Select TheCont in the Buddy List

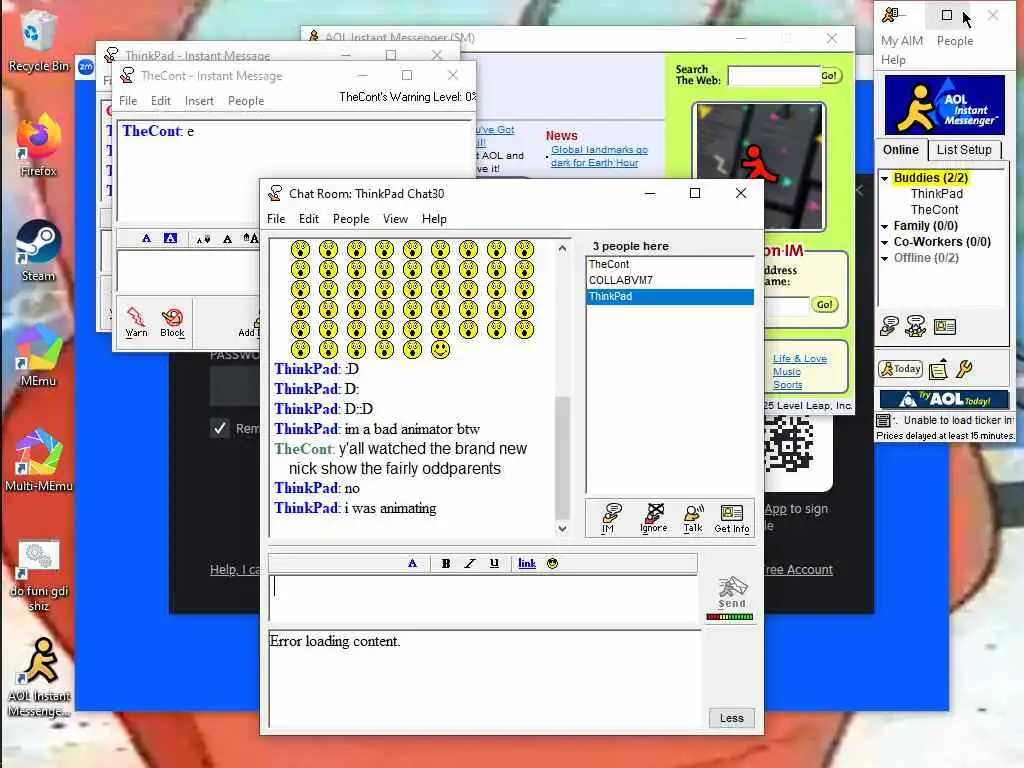coord(935,210)
